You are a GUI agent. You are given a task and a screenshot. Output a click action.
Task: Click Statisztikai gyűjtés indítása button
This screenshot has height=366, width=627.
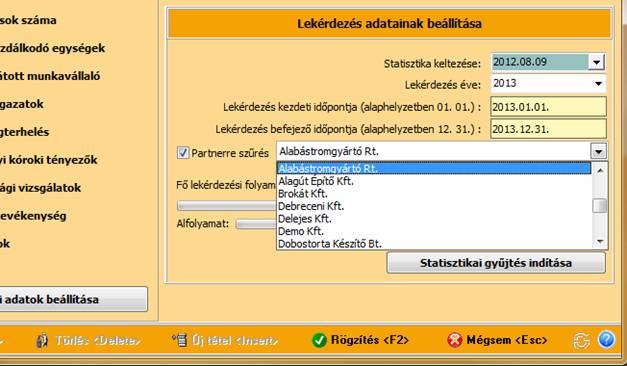[x=496, y=263]
